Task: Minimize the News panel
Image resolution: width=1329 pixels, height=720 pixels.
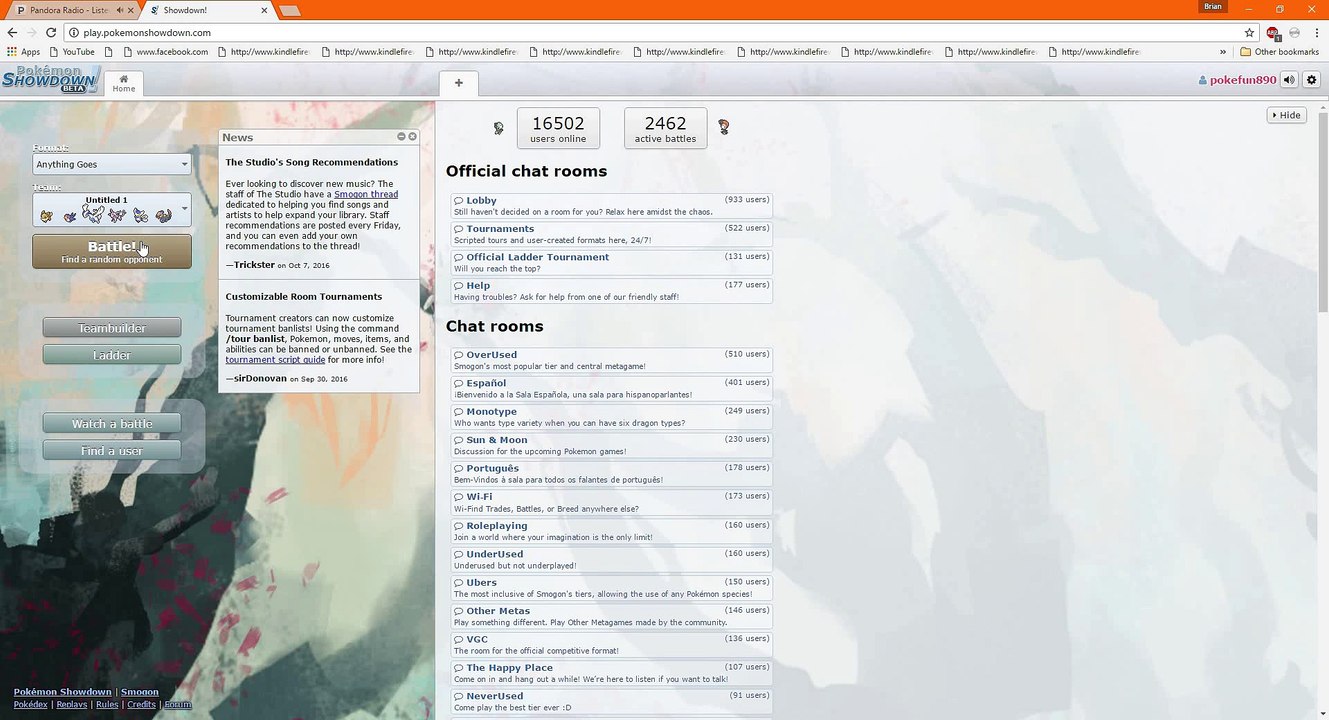Action: click(401, 137)
